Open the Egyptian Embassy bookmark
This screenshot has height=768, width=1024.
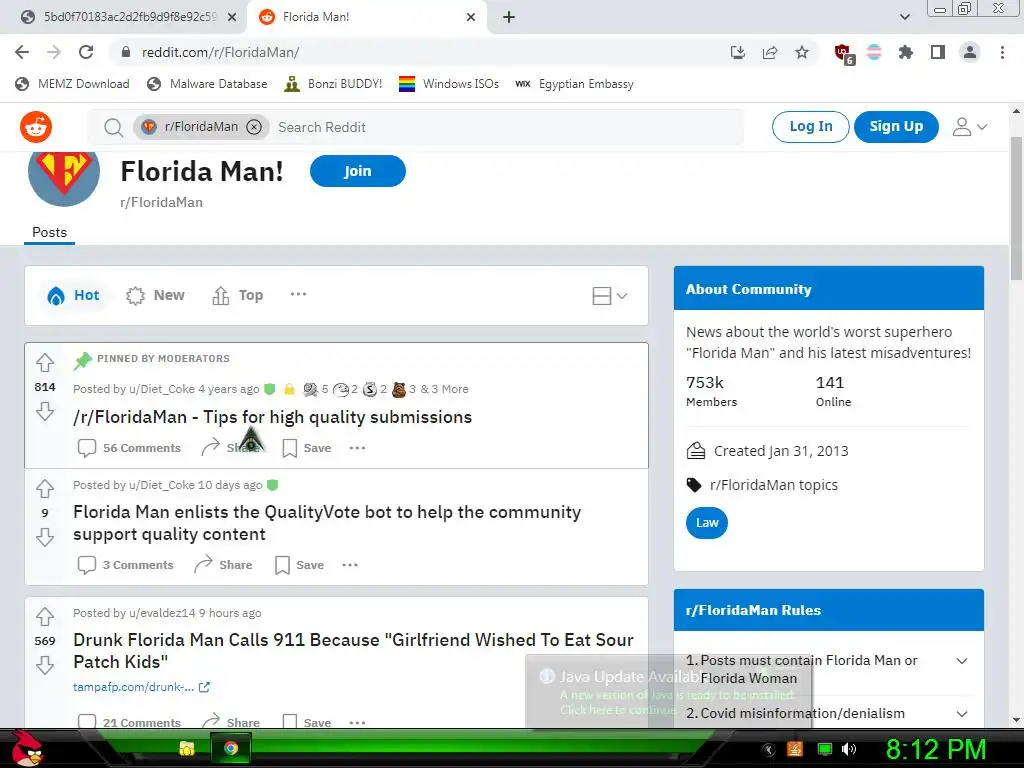coord(575,84)
